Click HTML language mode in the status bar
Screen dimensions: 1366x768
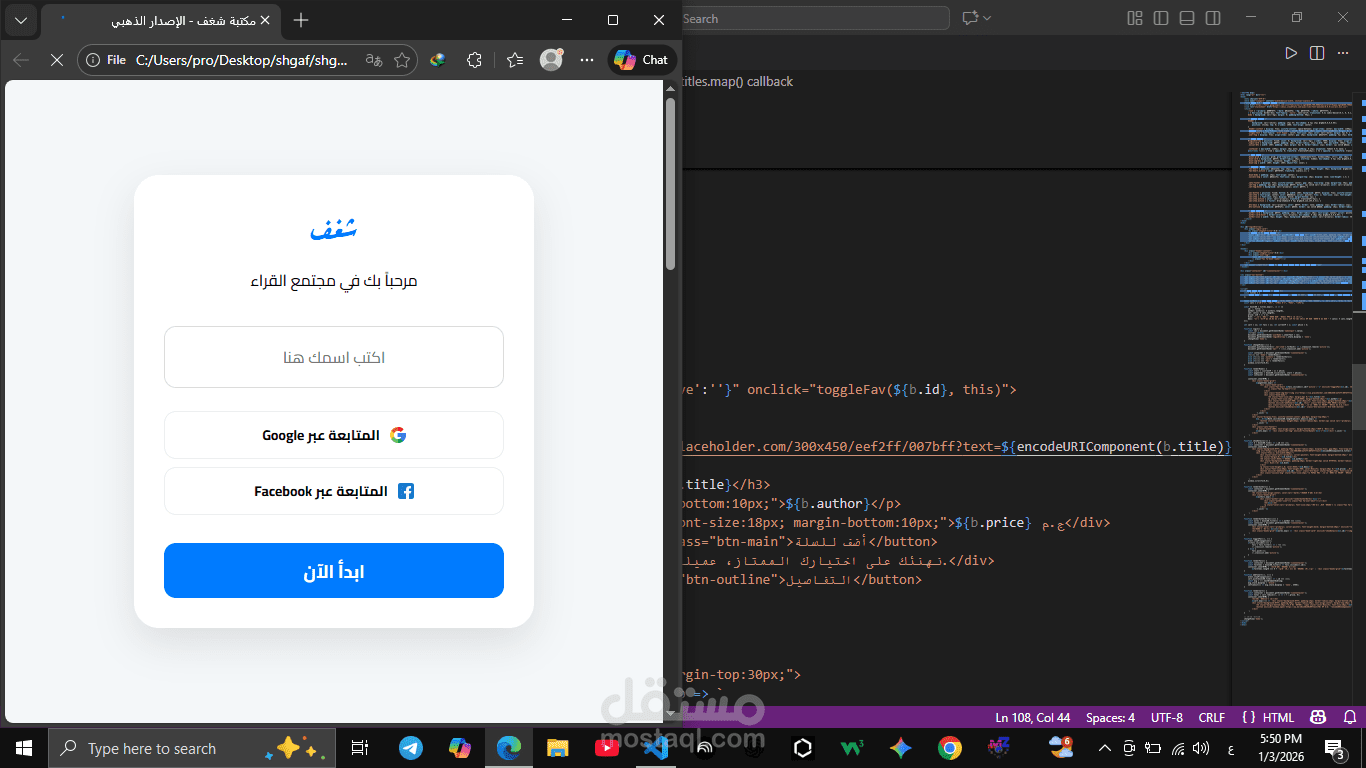point(1280,717)
